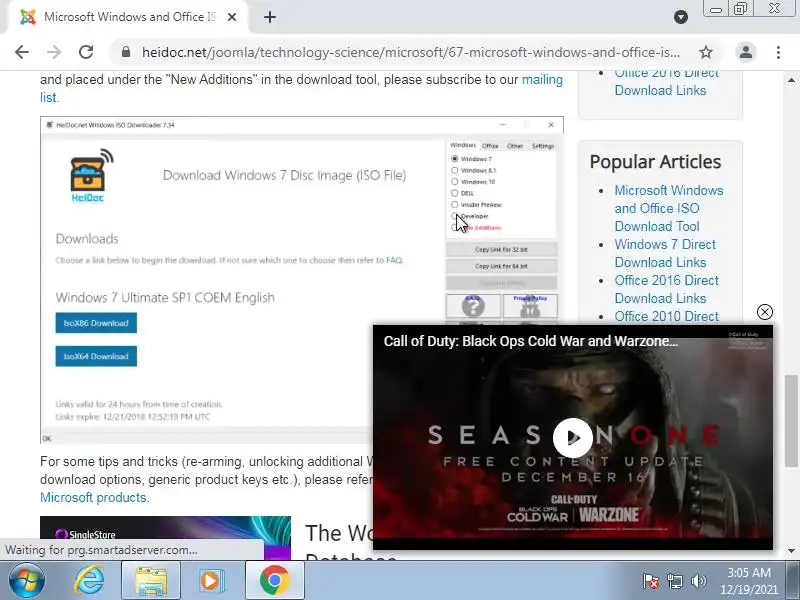Open Windows 7 Direct Download Links
This screenshot has width=800, height=600.
point(665,253)
